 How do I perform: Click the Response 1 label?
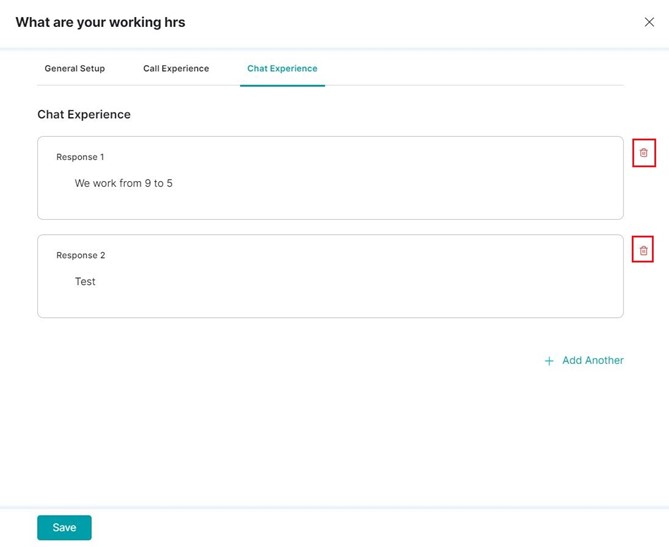pos(80,157)
